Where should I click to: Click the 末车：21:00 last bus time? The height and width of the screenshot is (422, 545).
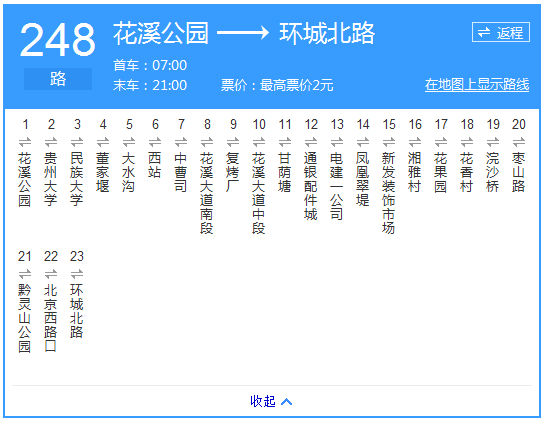tap(150, 85)
